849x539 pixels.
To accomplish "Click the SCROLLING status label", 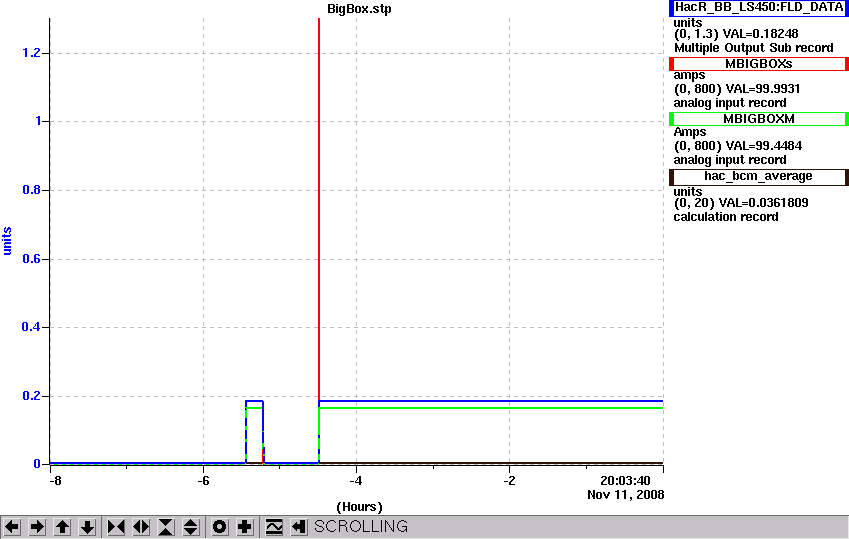I will [x=361, y=527].
